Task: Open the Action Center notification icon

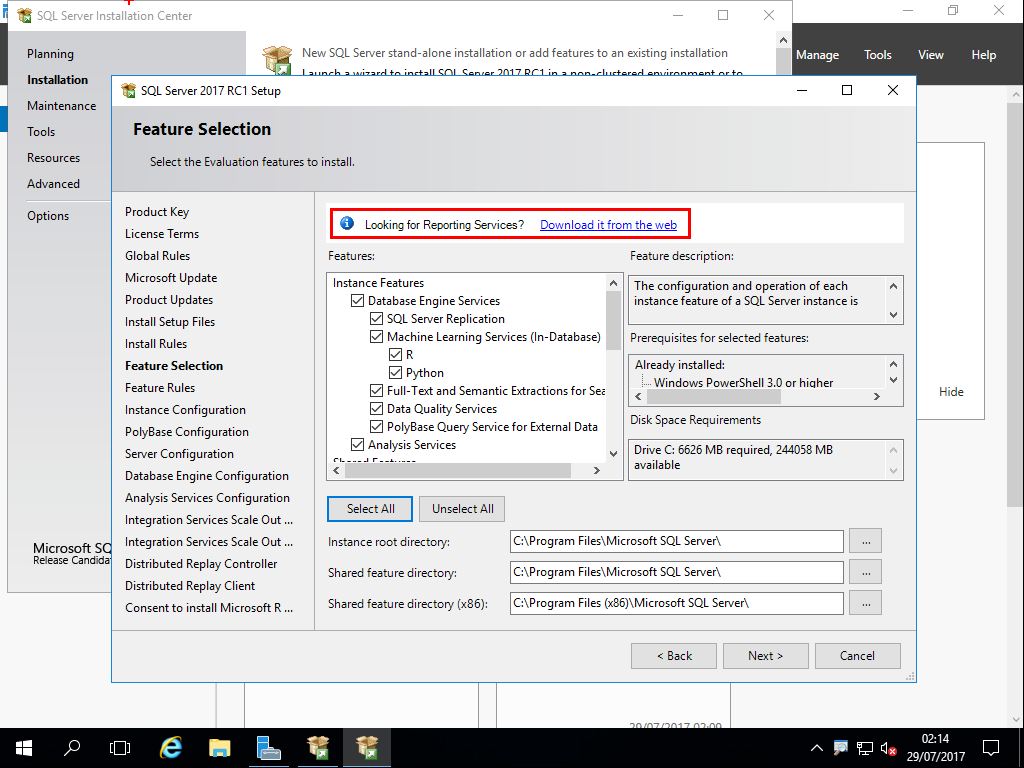Action: pyautogui.click(x=991, y=747)
